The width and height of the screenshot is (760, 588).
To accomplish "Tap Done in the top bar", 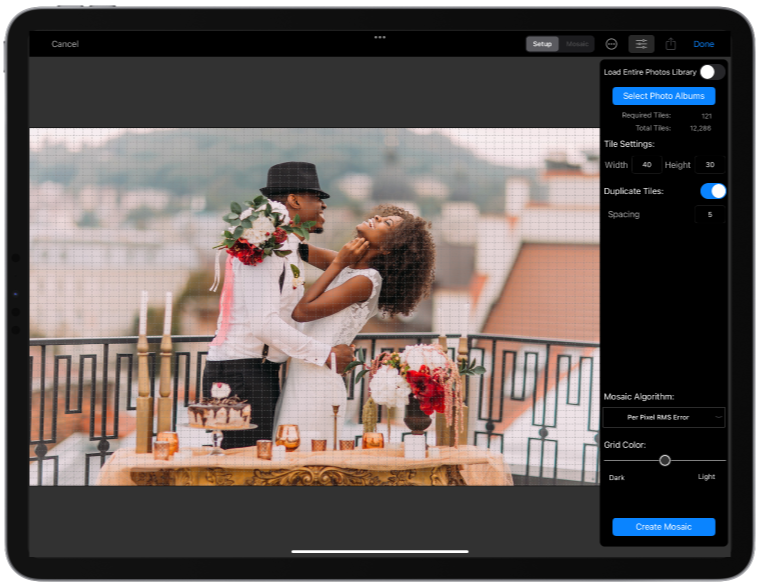I will [704, 44].
